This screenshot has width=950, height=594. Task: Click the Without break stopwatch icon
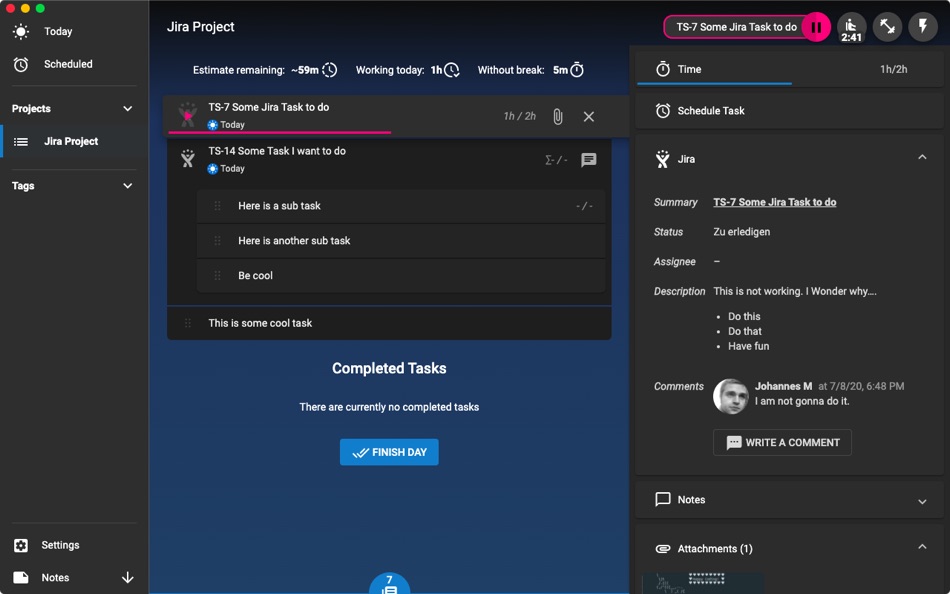click(577, 70)
